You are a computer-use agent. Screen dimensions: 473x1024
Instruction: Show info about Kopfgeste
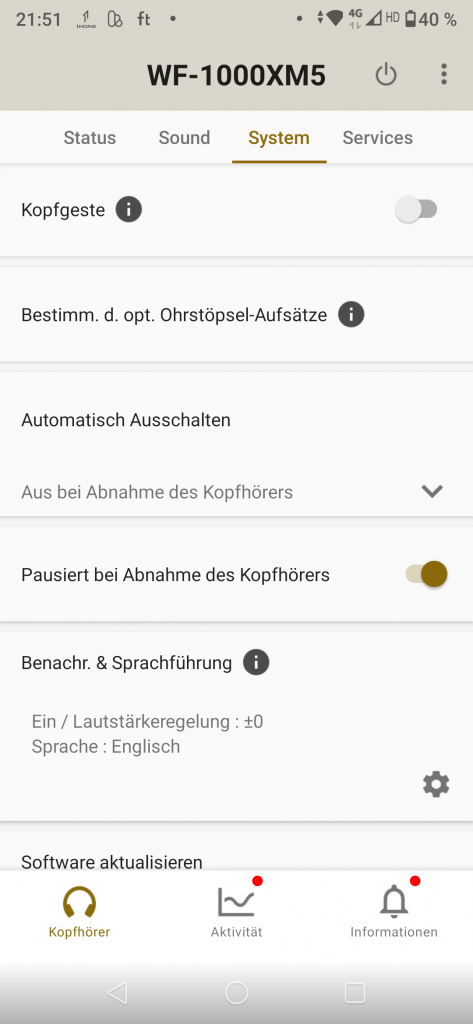pos(129,210)
